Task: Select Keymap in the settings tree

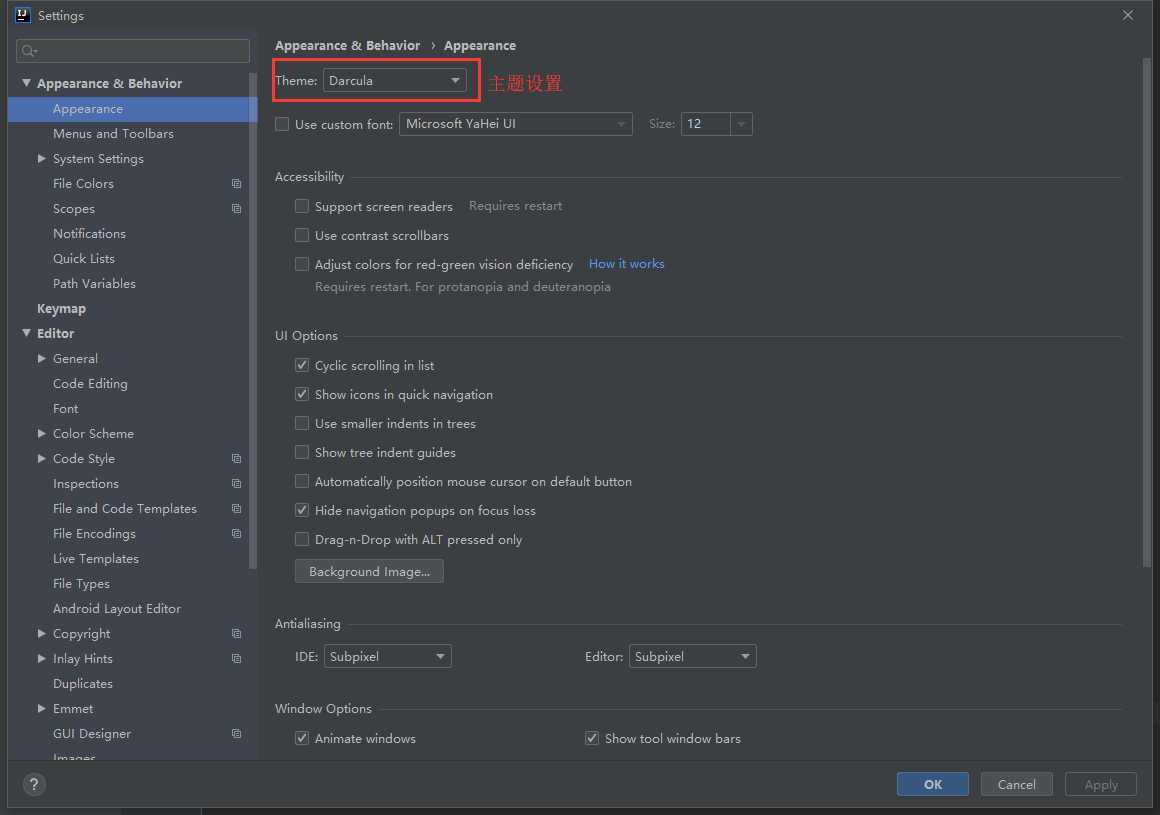Action: (61, 308)
